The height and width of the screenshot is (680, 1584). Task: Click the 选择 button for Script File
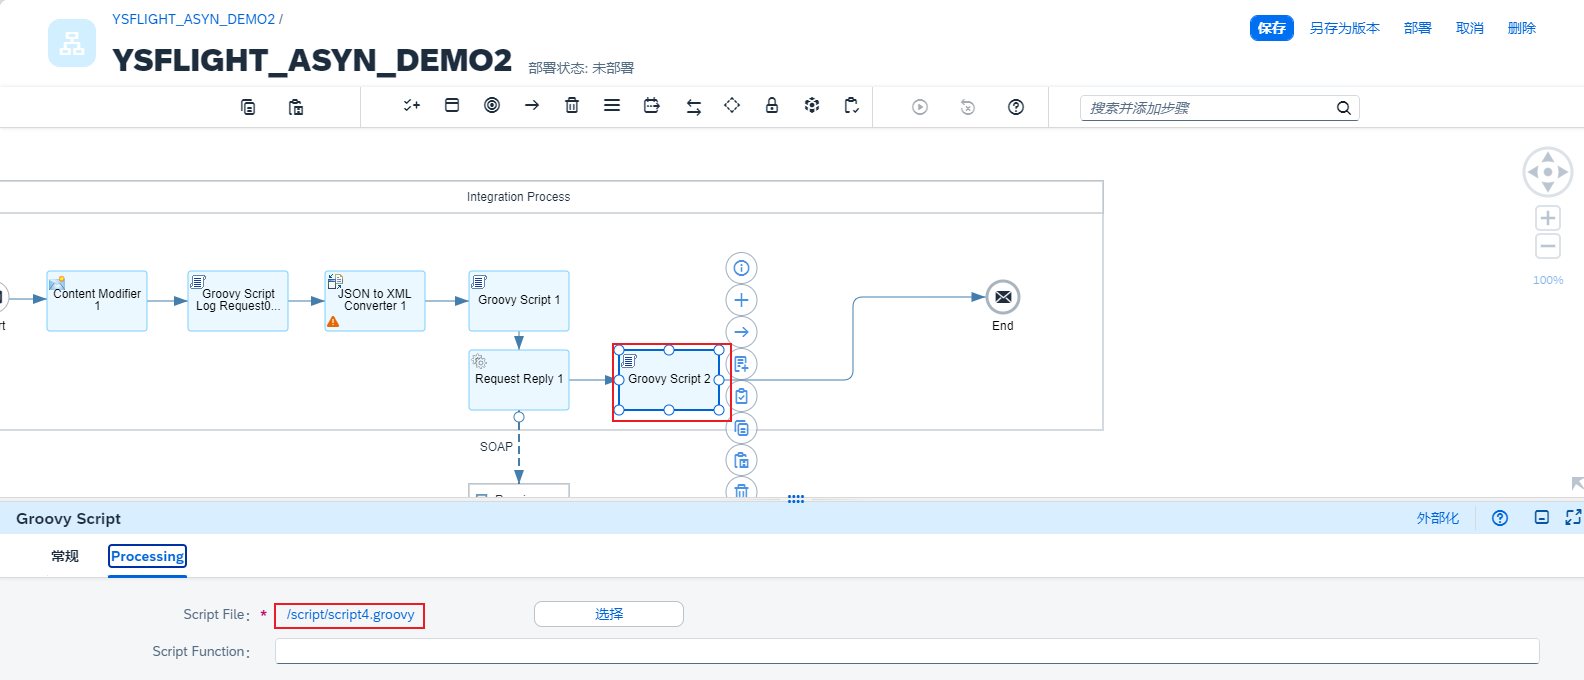coord(608,614)
